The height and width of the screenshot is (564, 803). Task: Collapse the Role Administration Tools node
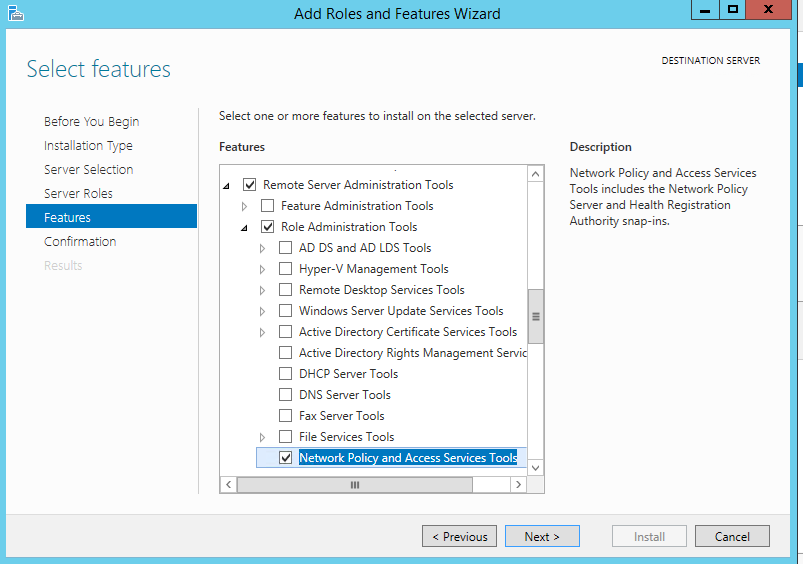(x=245, y=228)
